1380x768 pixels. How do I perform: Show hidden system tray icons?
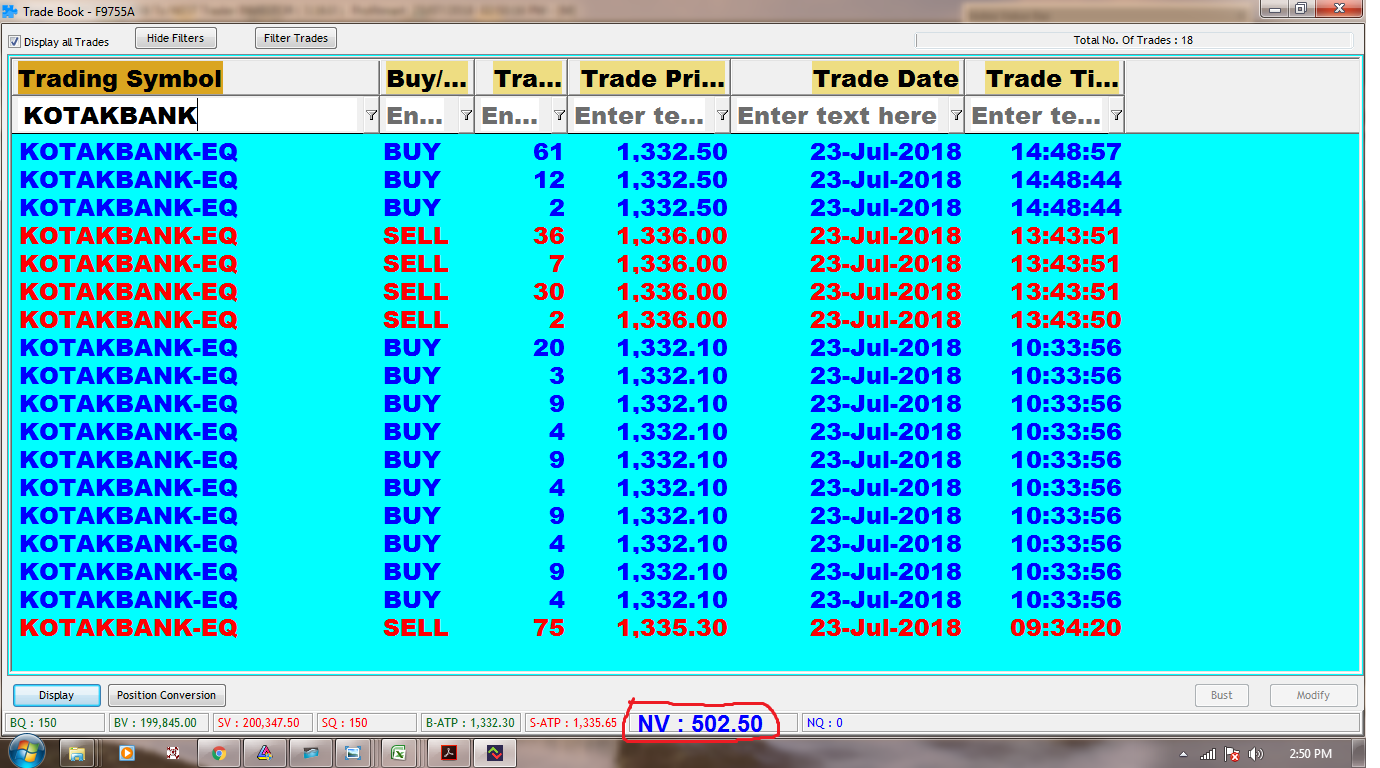point(1184,754)
